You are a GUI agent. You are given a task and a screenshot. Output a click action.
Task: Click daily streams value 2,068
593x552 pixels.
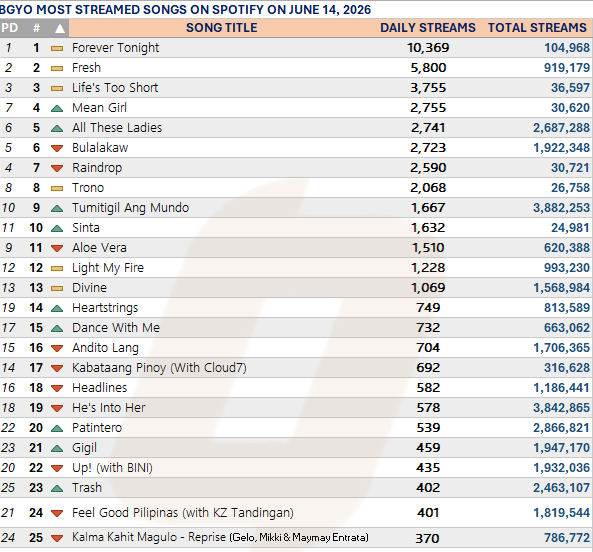pos(428,188)
